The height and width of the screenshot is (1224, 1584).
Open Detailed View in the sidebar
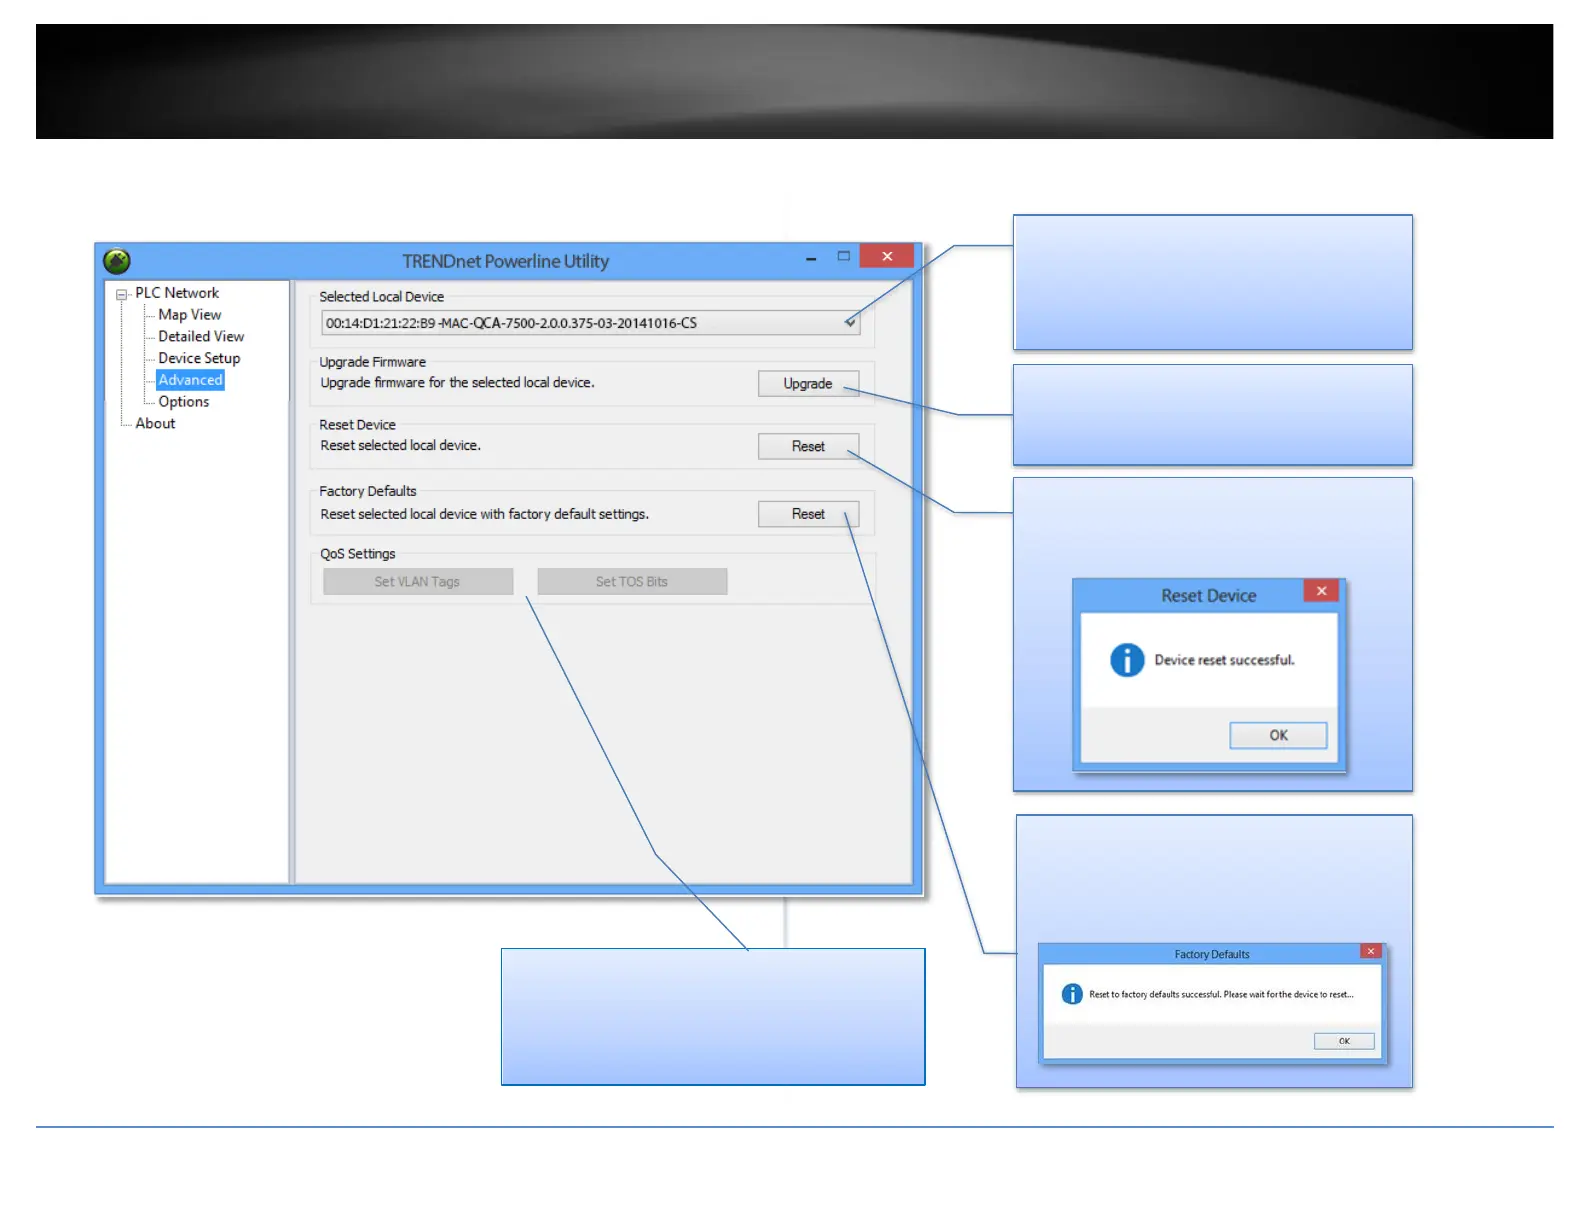click(x=201, y=337)
